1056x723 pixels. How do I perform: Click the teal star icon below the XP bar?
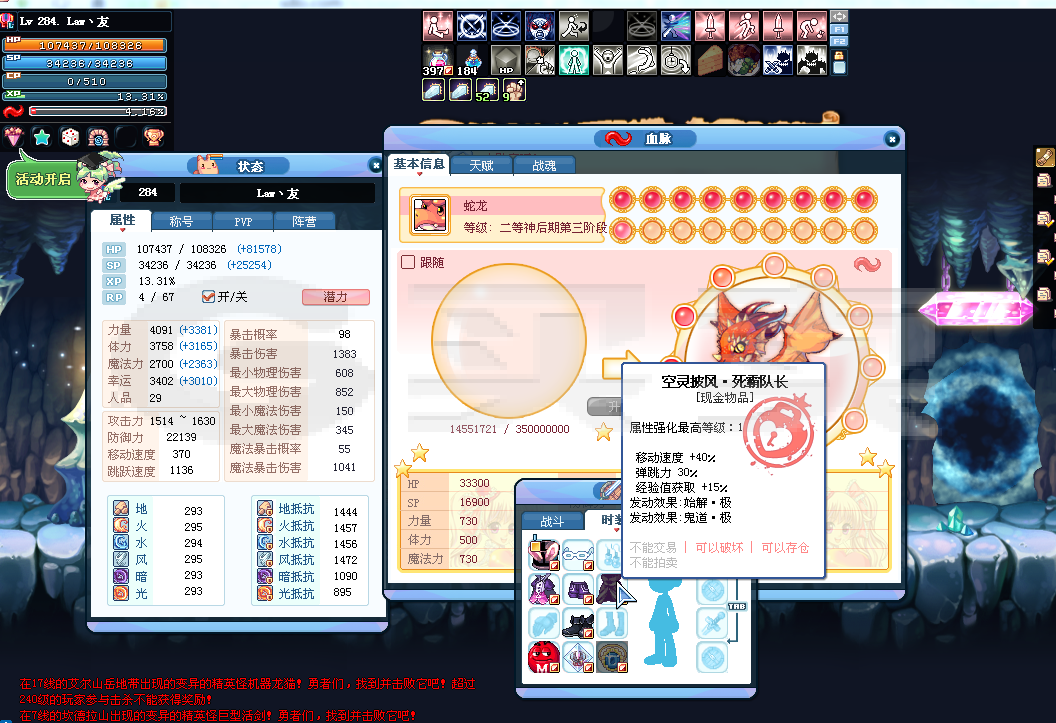tap(42, 137)
